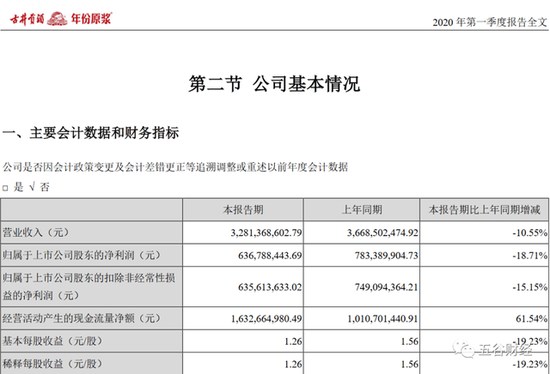
Task: Select the 上年同期 column header
Action: [x=362, y=210]
